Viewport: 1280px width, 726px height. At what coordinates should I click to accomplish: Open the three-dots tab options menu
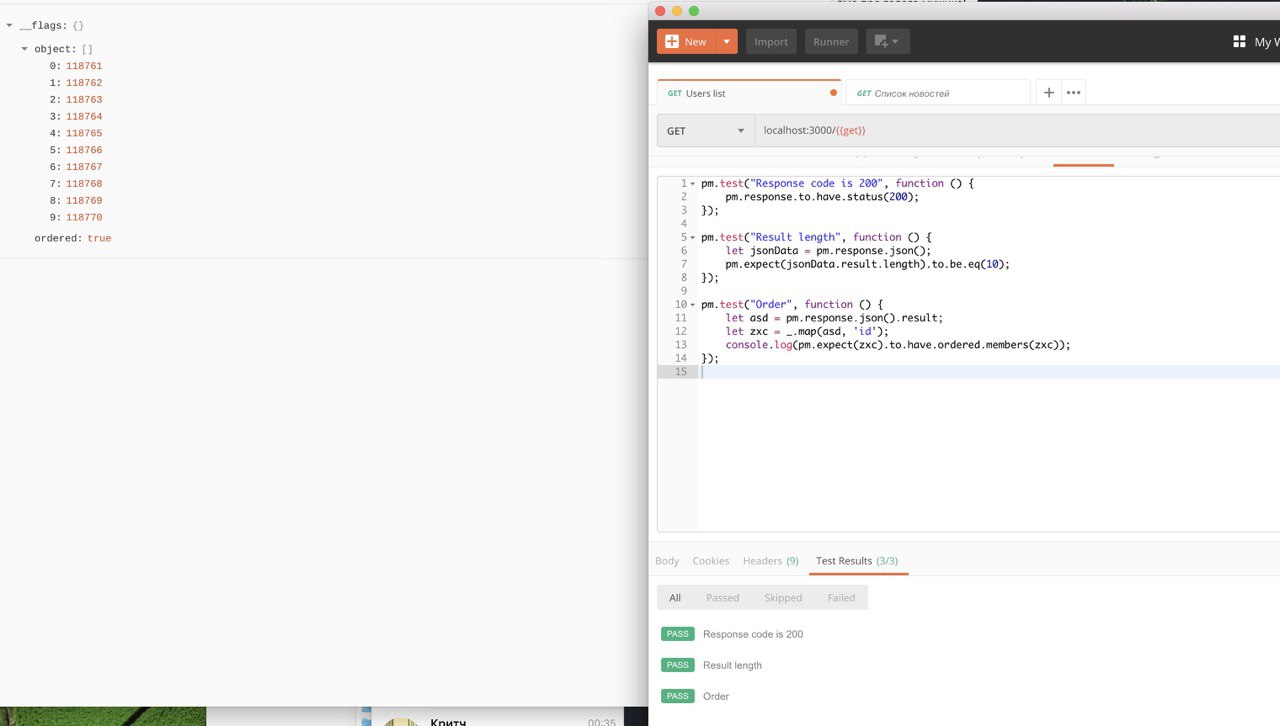click(1073, 92)
